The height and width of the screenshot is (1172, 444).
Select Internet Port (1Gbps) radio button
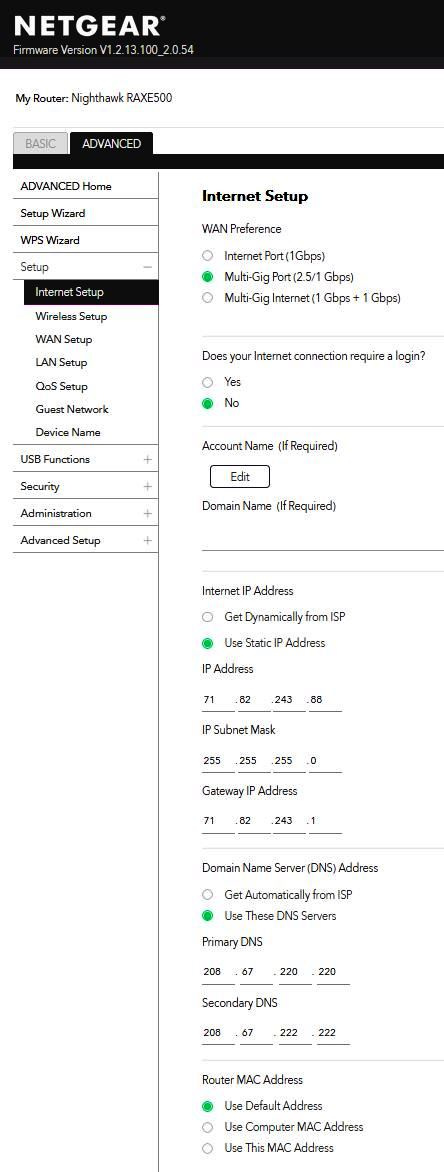pyautogui.click(x=208, y=256)
